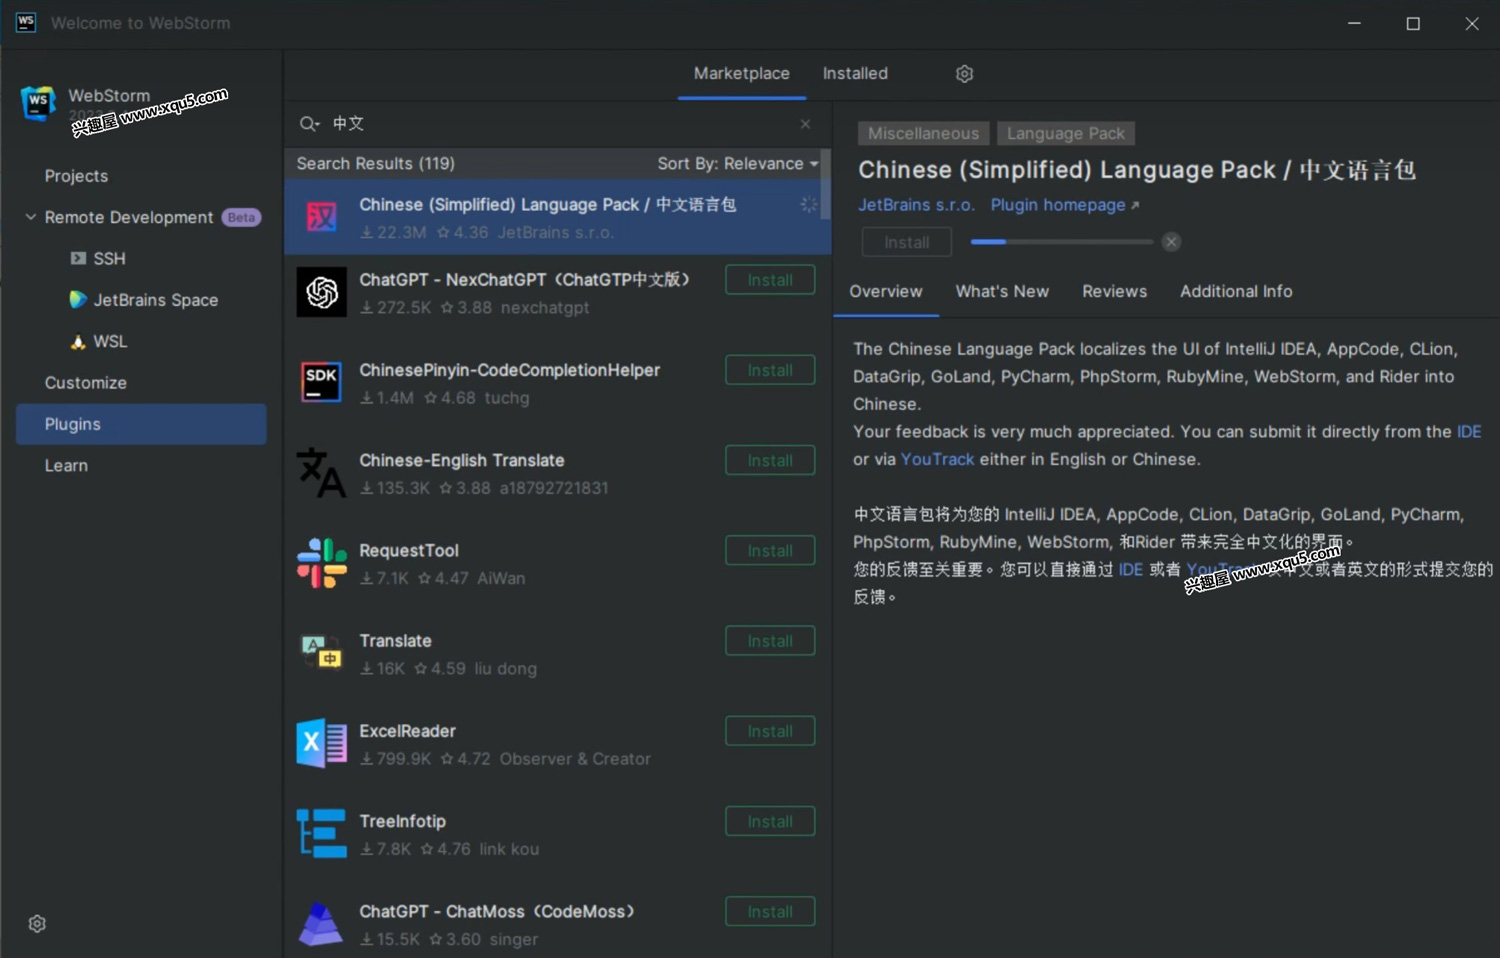Click the TreeInfotip plugin icon
This screenshot has height=958, width=1500.
coord(321,833)
